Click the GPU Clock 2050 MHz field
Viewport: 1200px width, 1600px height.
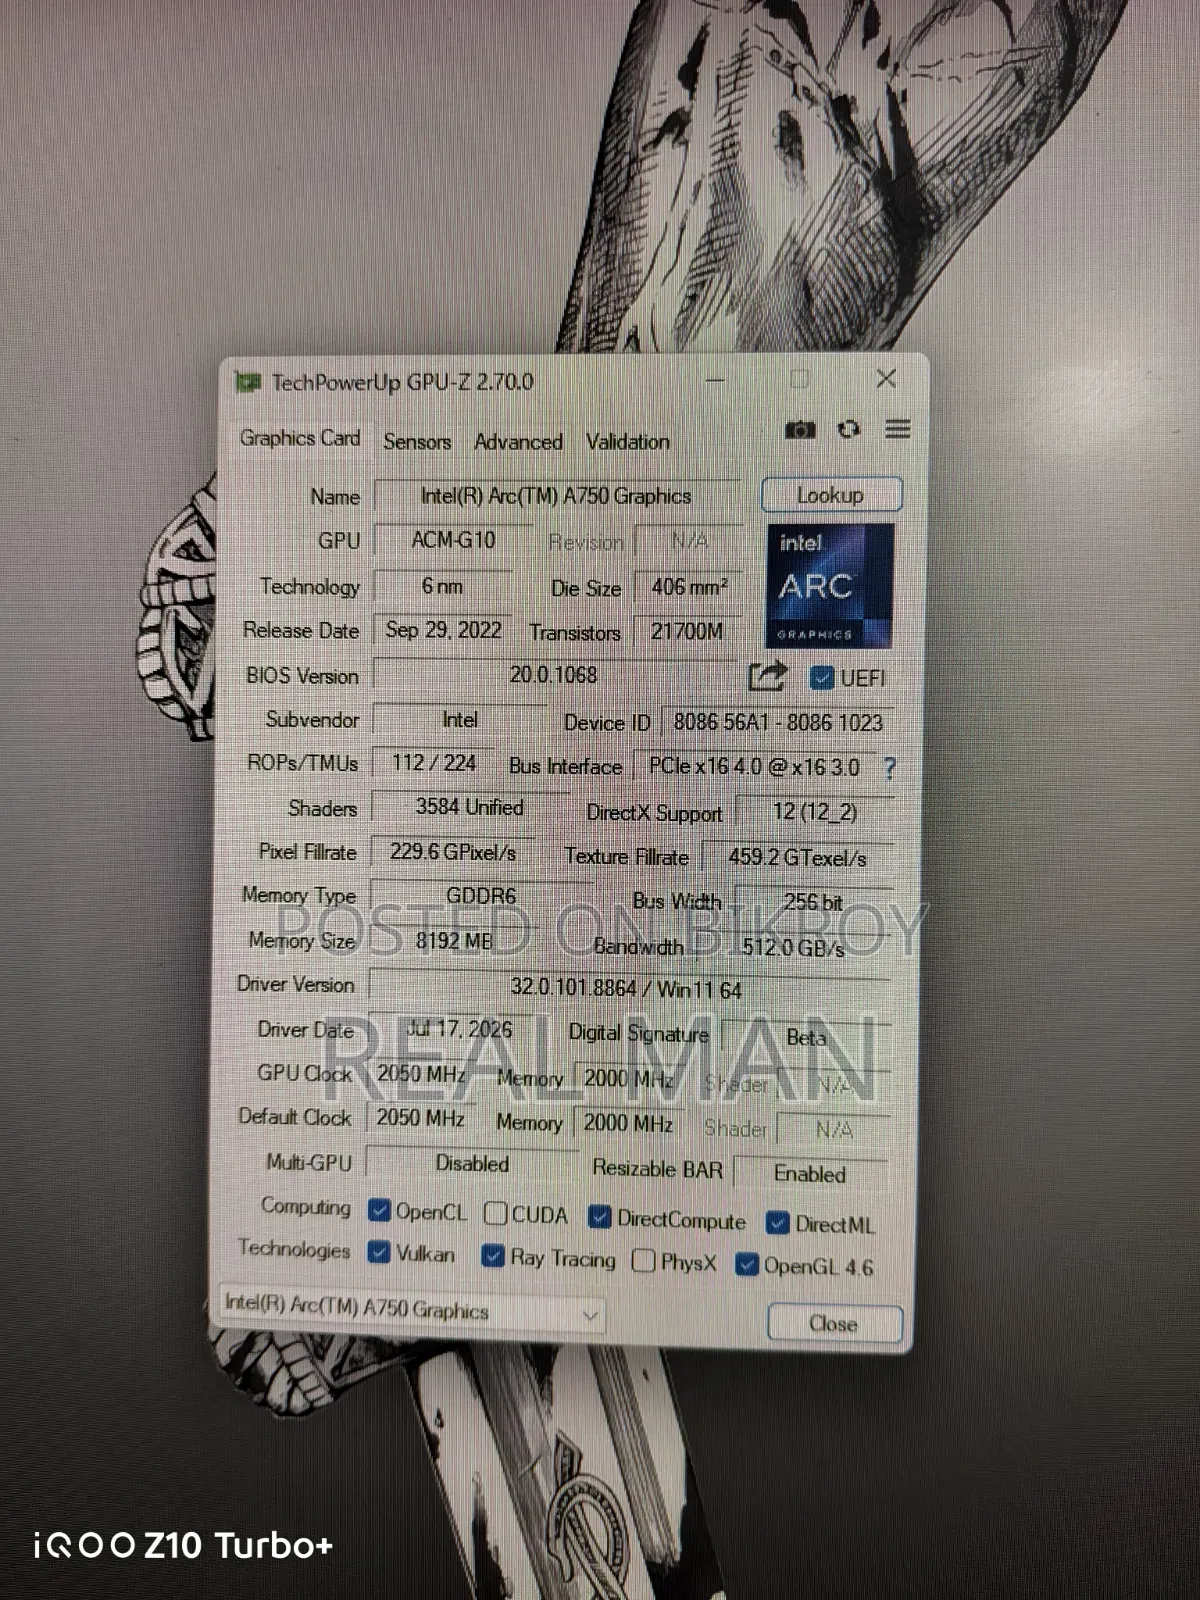pos(421,1074)
